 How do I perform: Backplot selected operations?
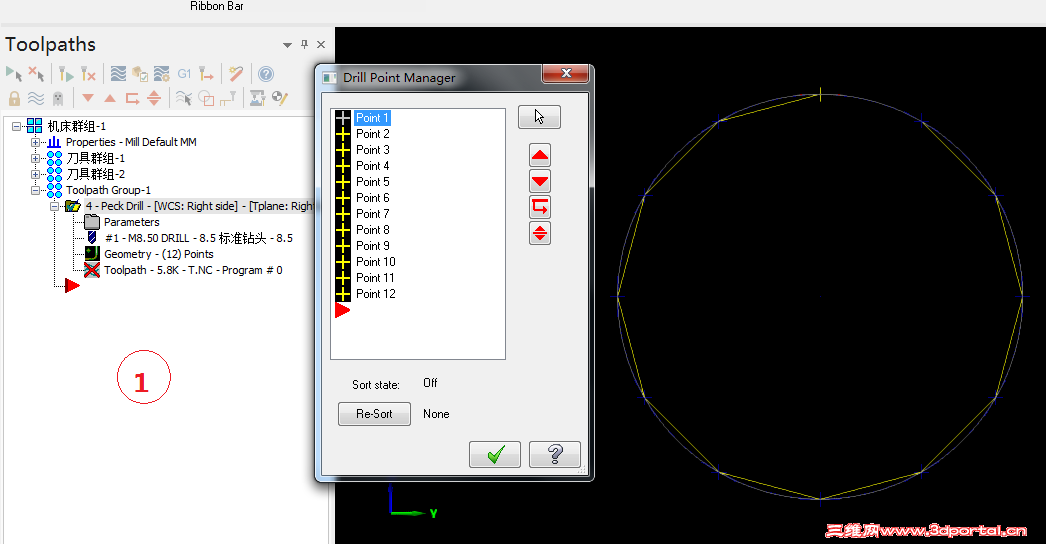coord(118,73)
